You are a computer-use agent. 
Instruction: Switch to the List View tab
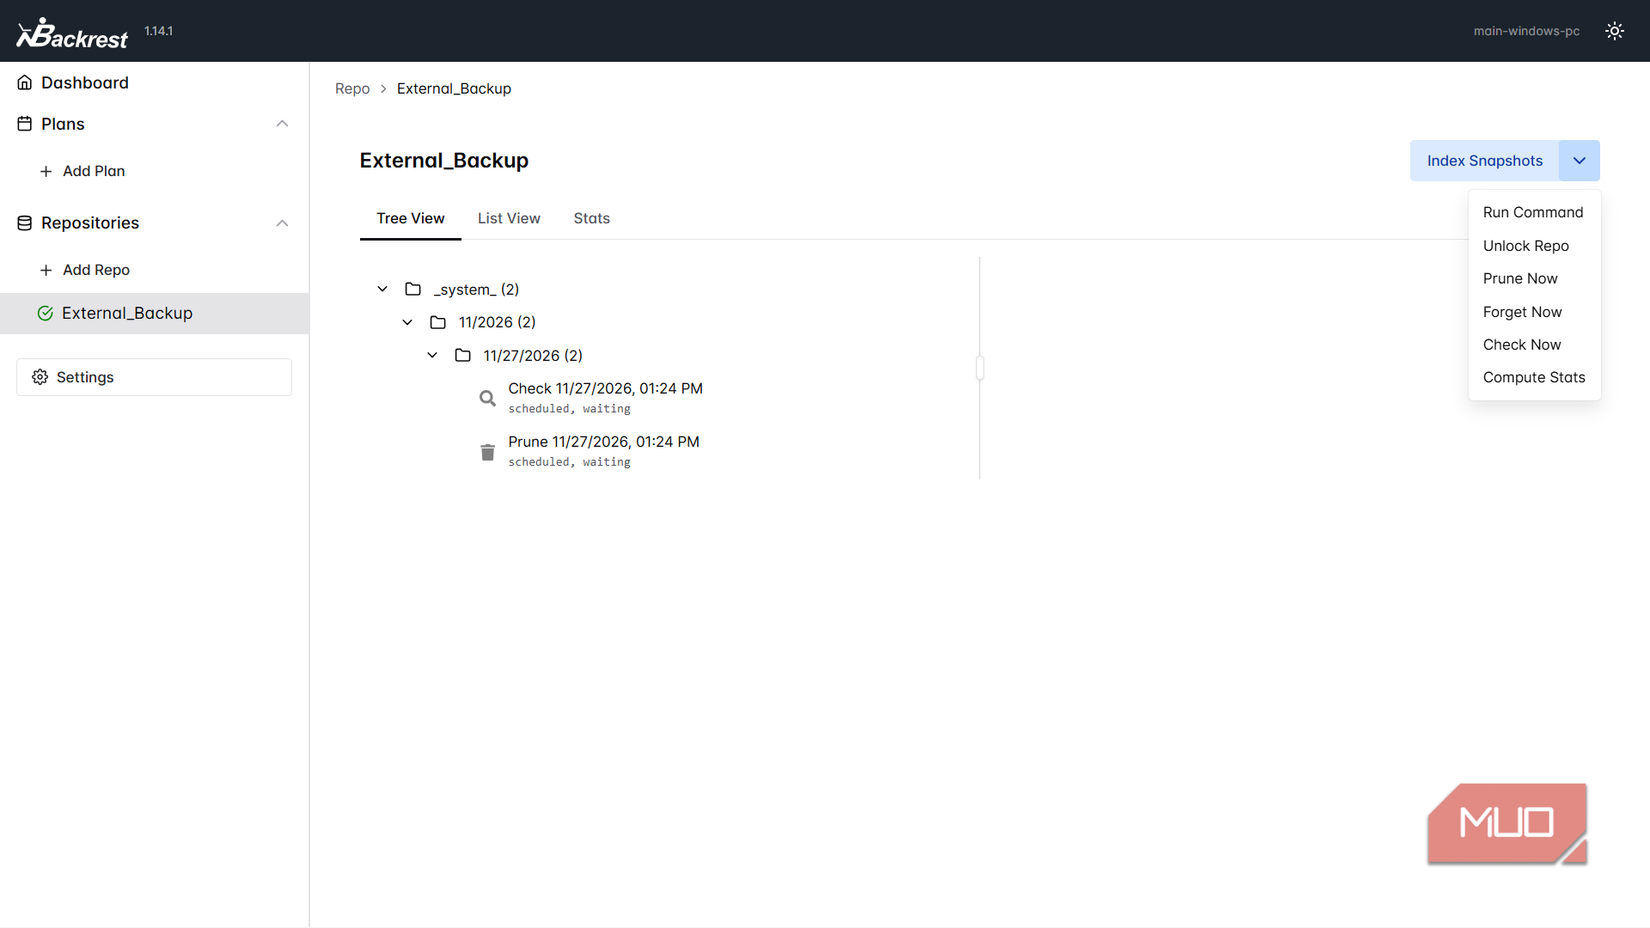(509, 218)
